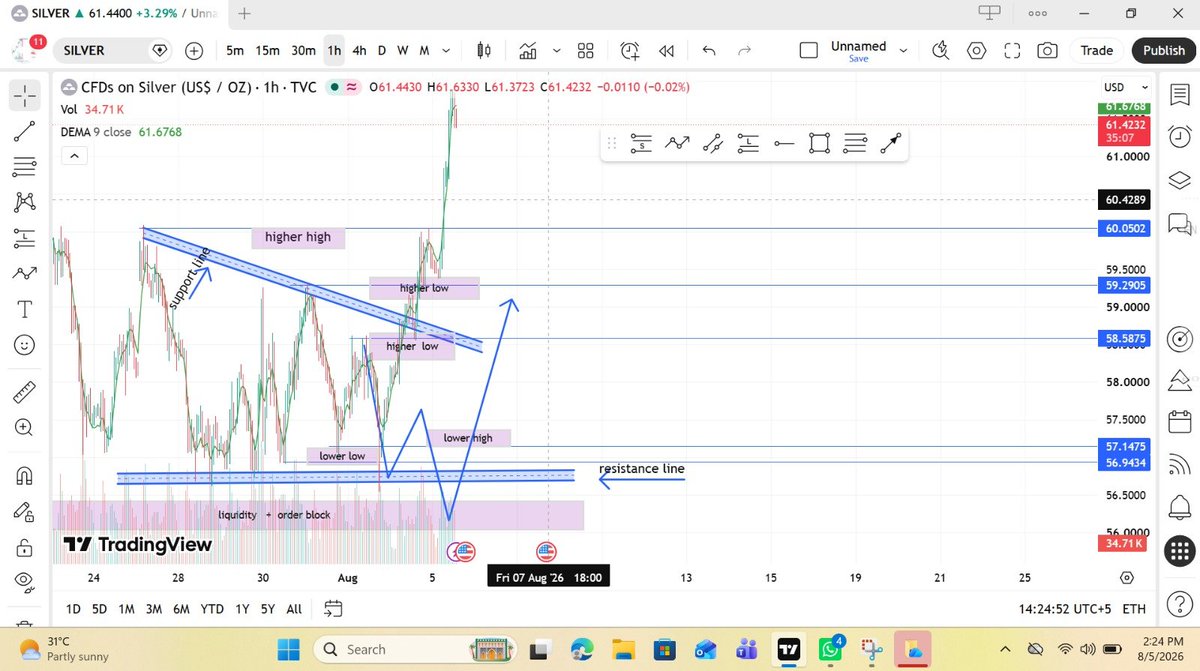Undo the last chart action
This screenshot has width=1200, height=671.
click(x=709, y=50)
